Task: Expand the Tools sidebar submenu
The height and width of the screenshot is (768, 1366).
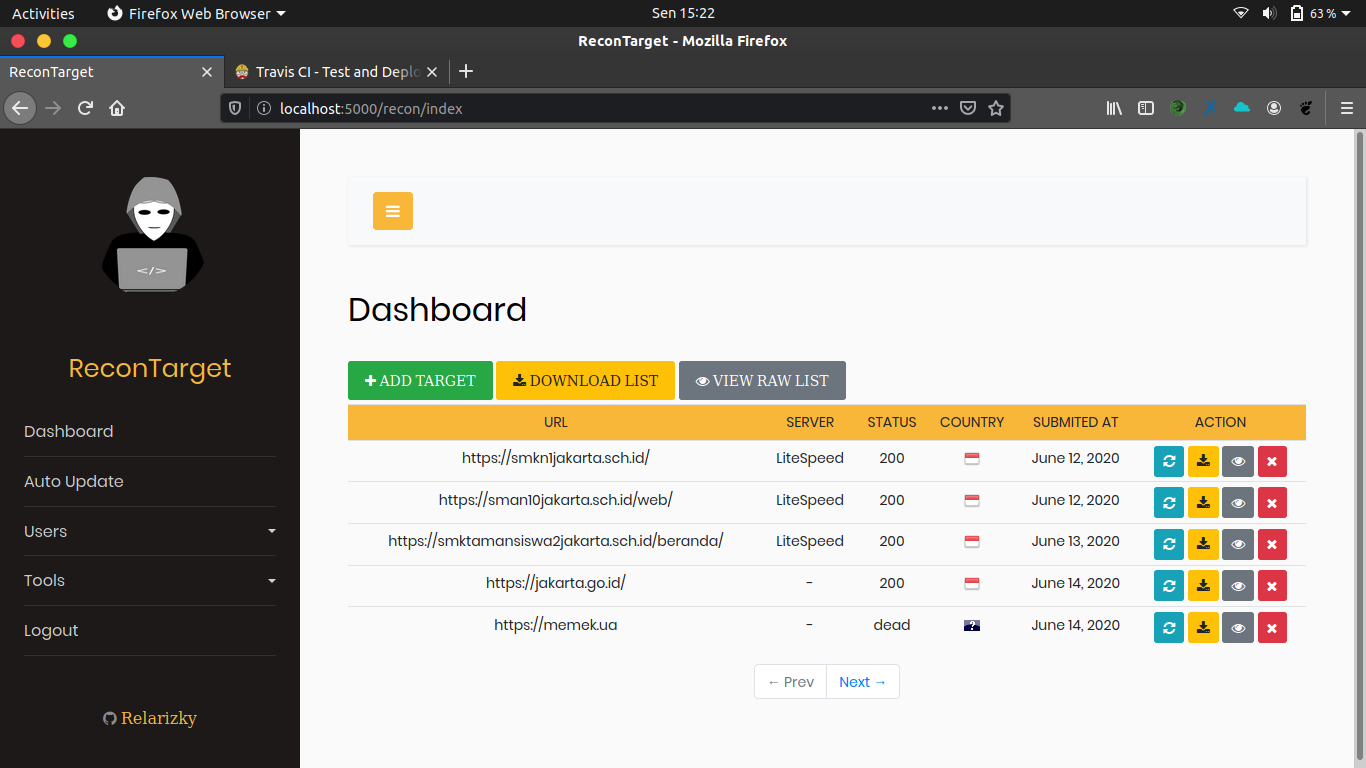Action: point(150,580)
